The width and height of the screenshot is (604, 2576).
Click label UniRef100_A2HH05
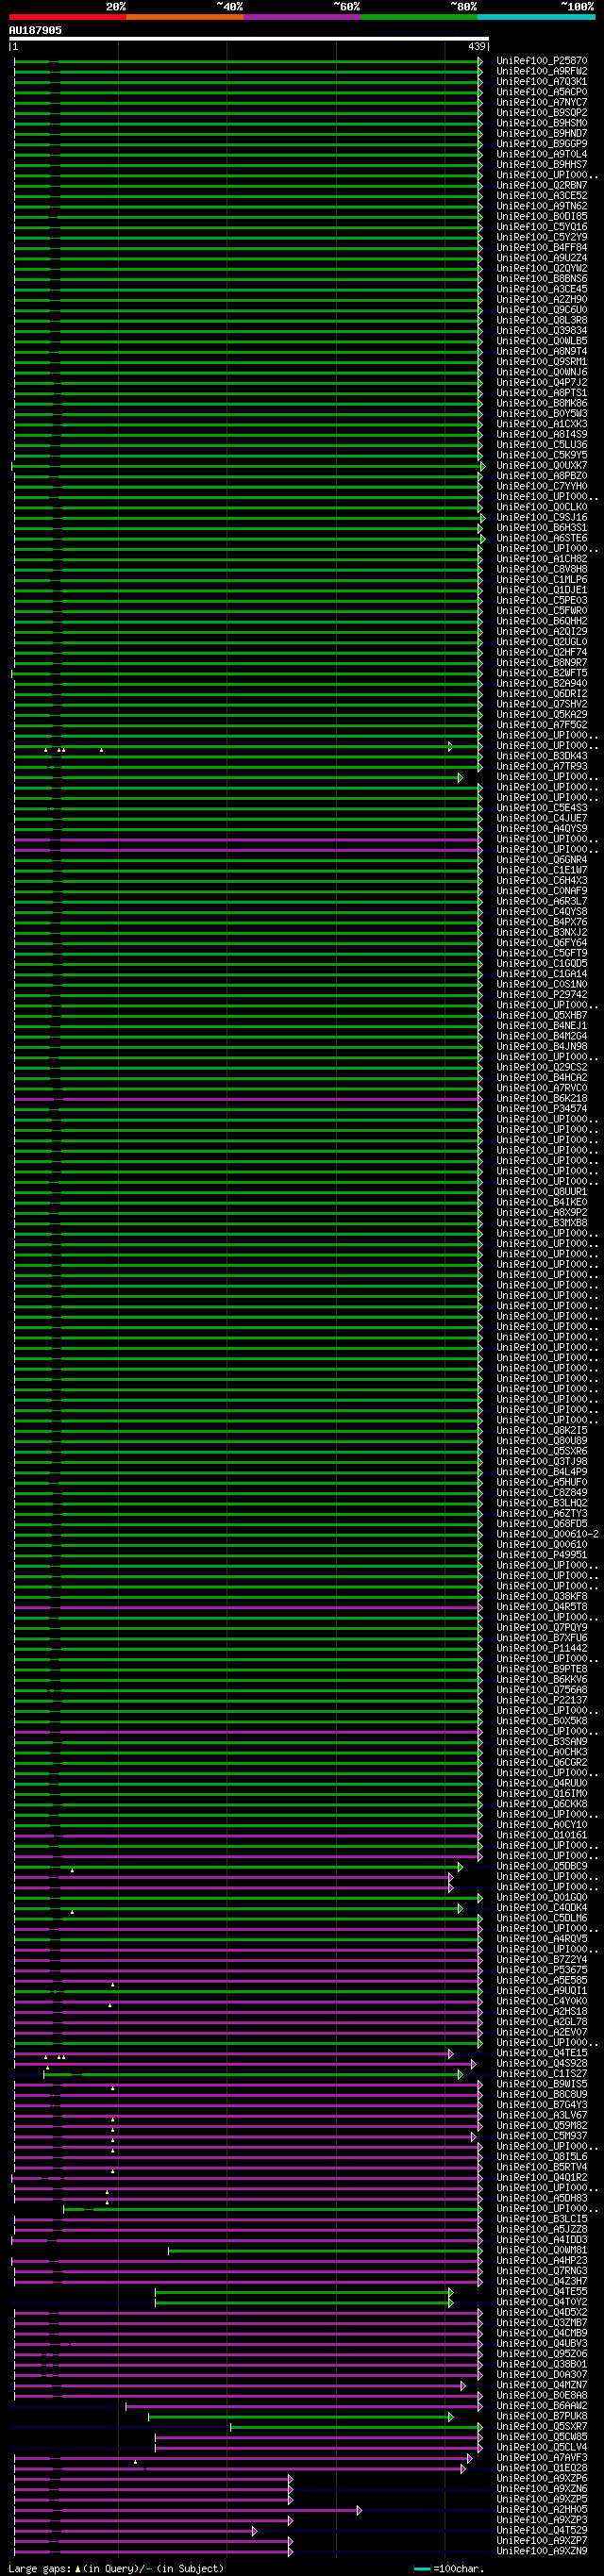[542, 2509]
